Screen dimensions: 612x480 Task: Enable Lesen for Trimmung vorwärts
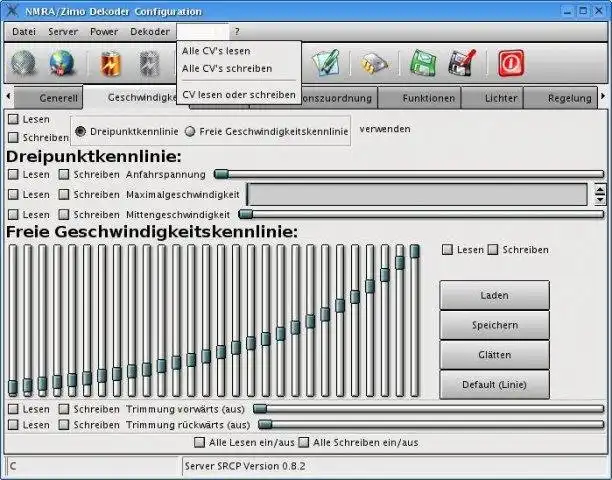13,409
